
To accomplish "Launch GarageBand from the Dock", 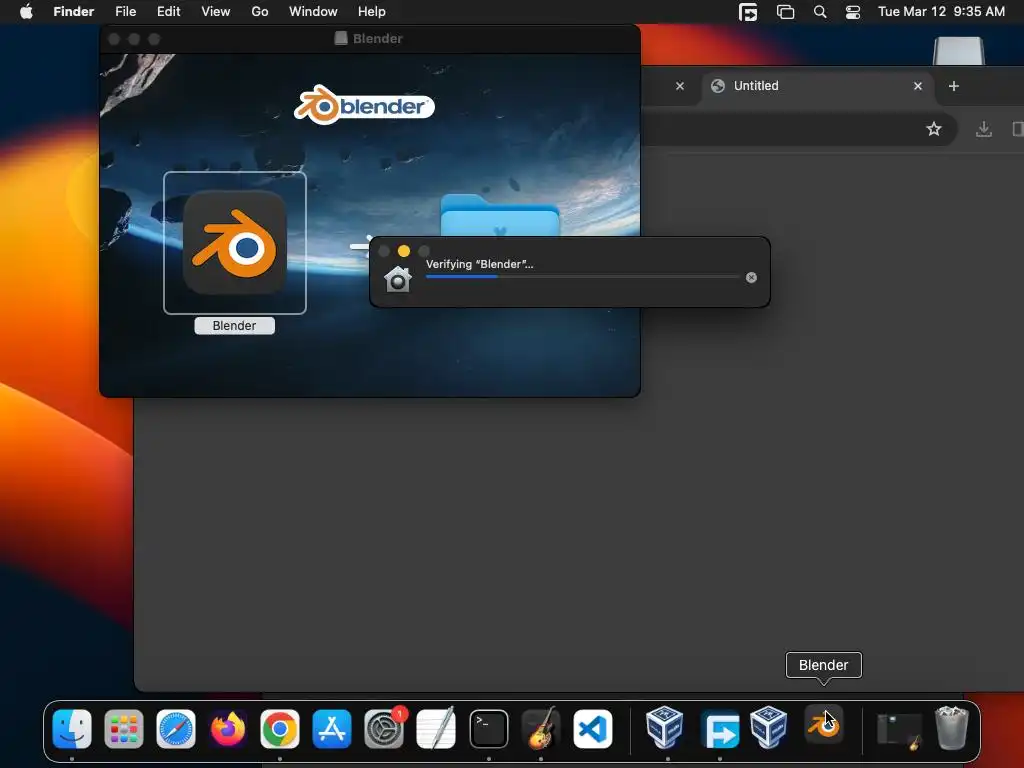I will coord(541,729).
